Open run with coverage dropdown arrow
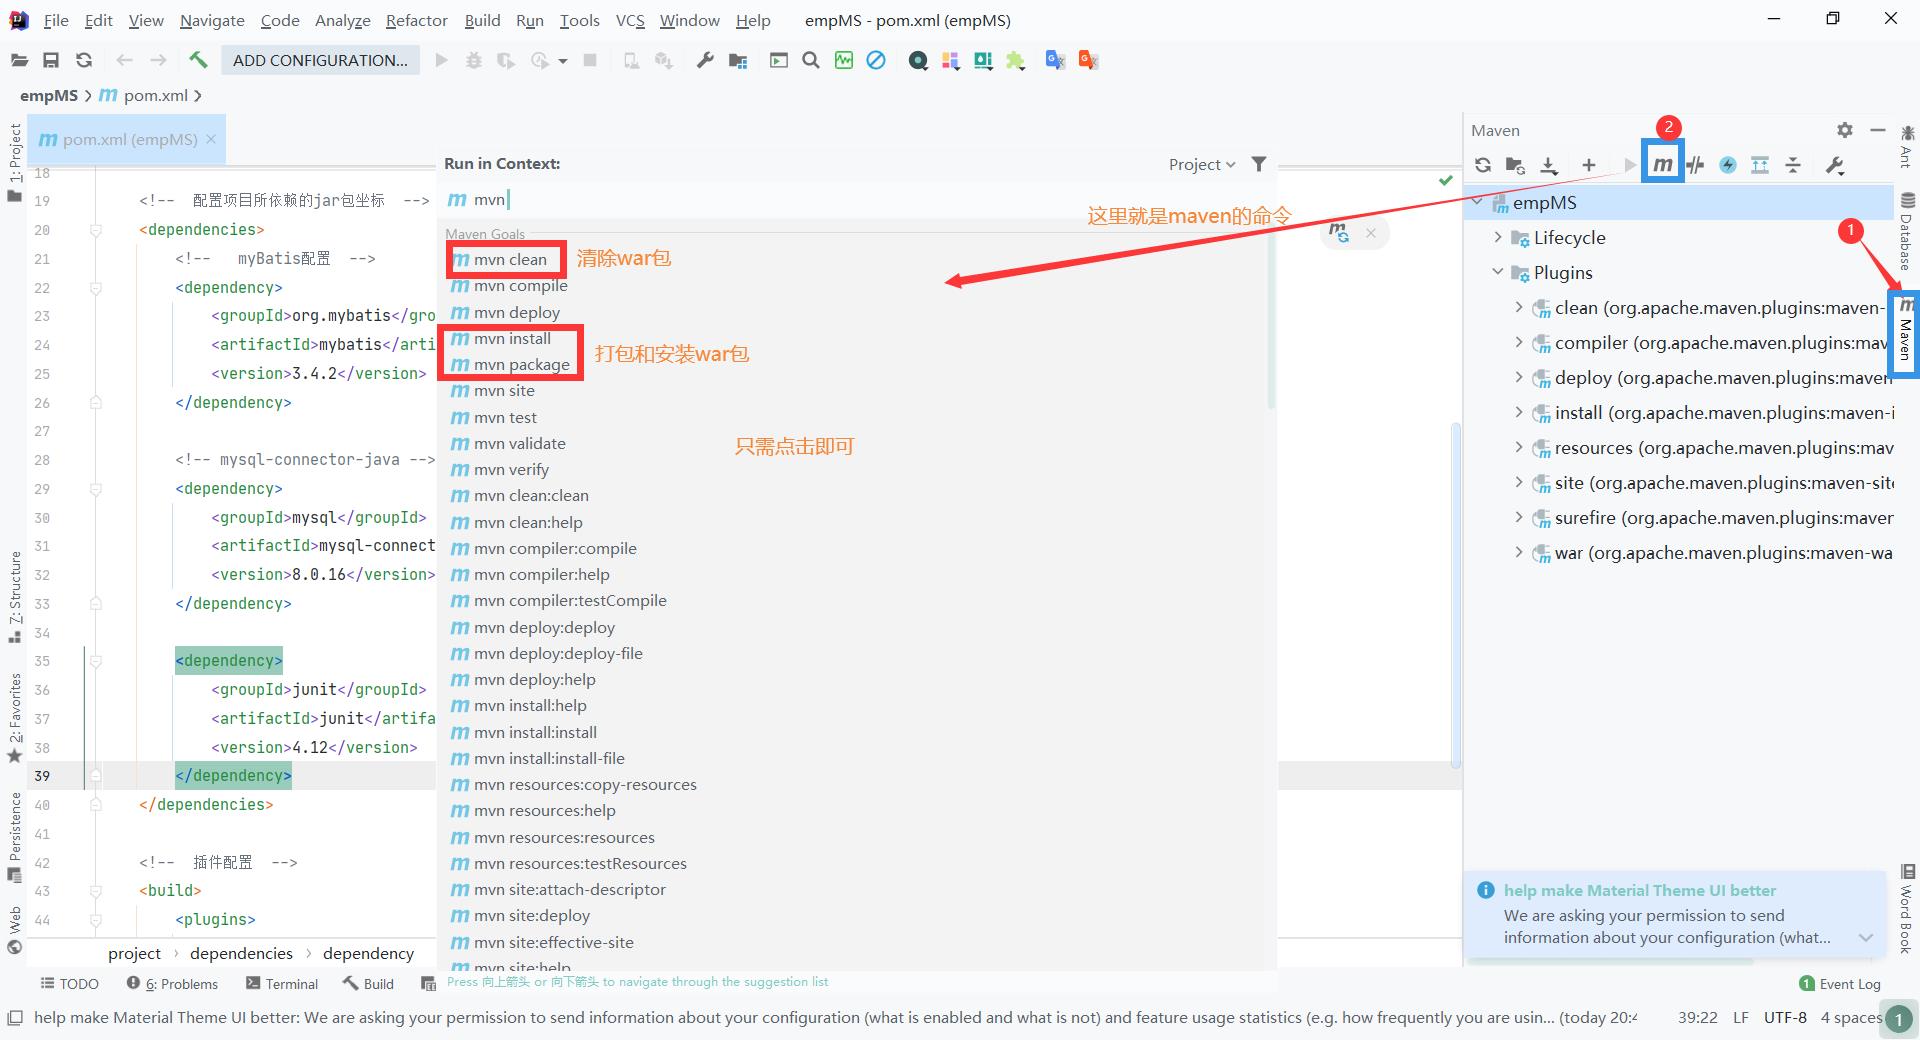Viewport: 1920px width, 1040px height. click(x=563, y=61)
